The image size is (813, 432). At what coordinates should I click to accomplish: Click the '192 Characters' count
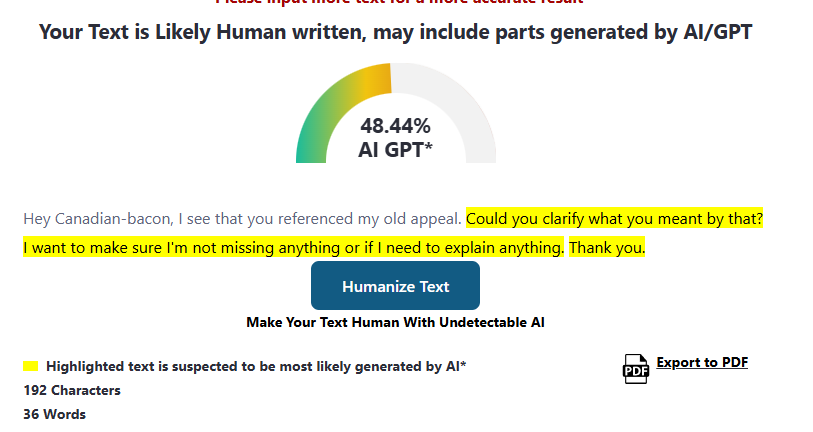72,390
